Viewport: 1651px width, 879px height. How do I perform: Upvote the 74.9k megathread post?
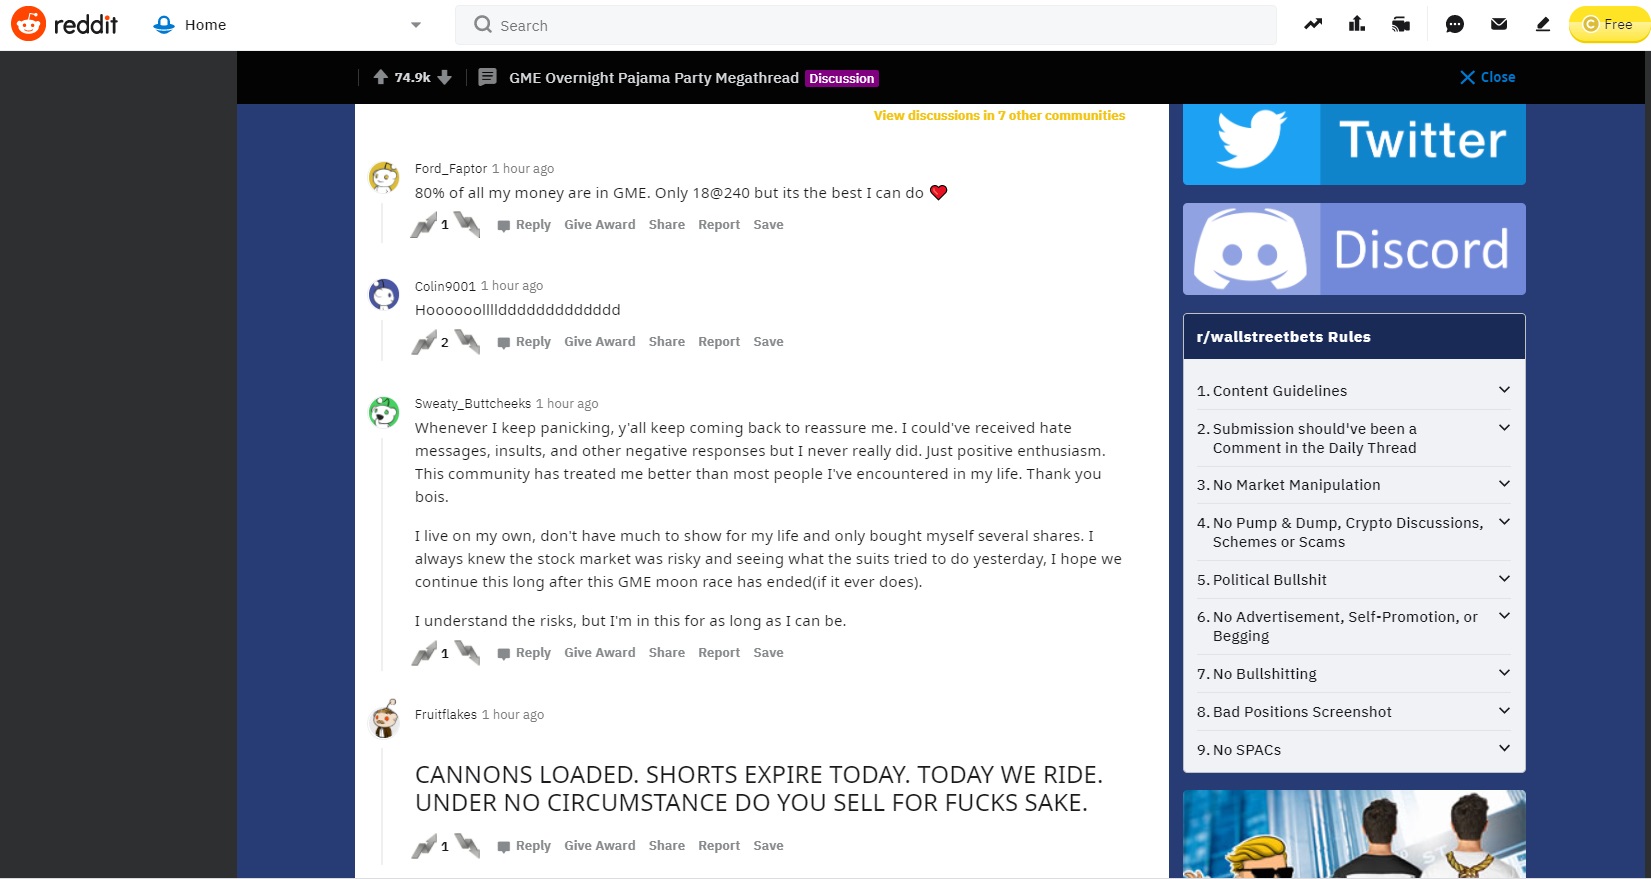tap(381, 77)
